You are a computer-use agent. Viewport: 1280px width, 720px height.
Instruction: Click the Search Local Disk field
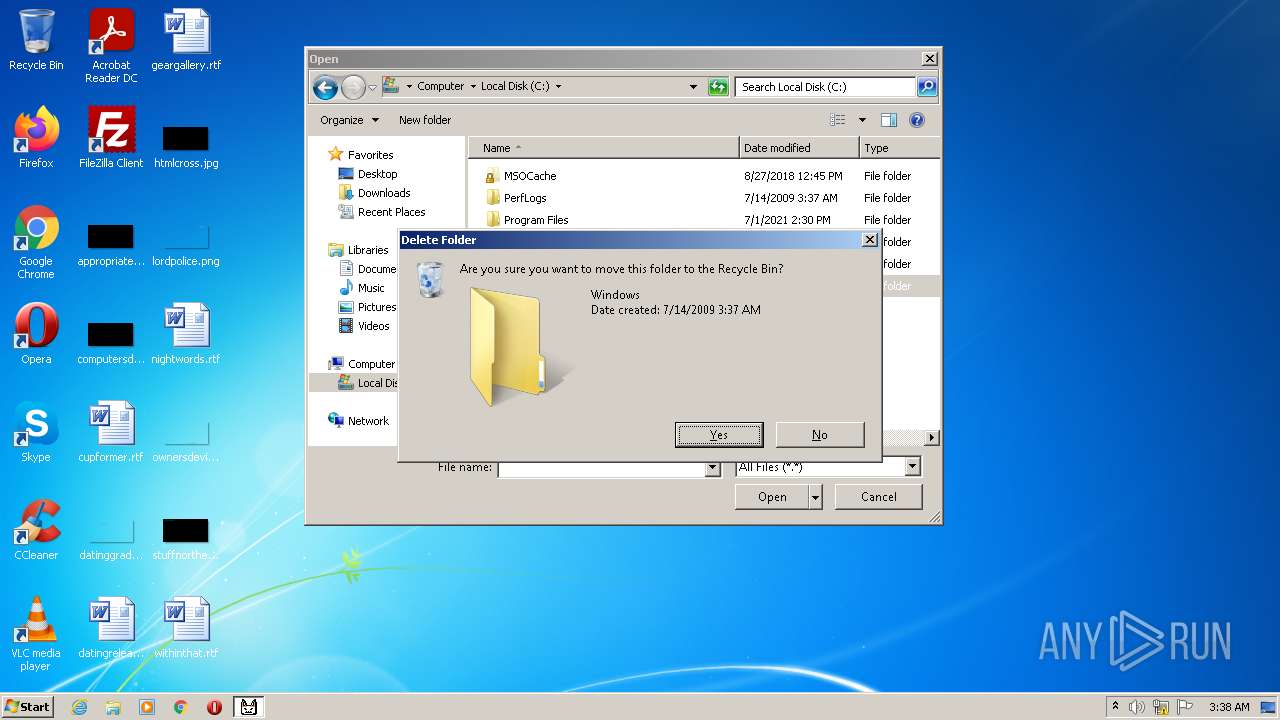826,87
